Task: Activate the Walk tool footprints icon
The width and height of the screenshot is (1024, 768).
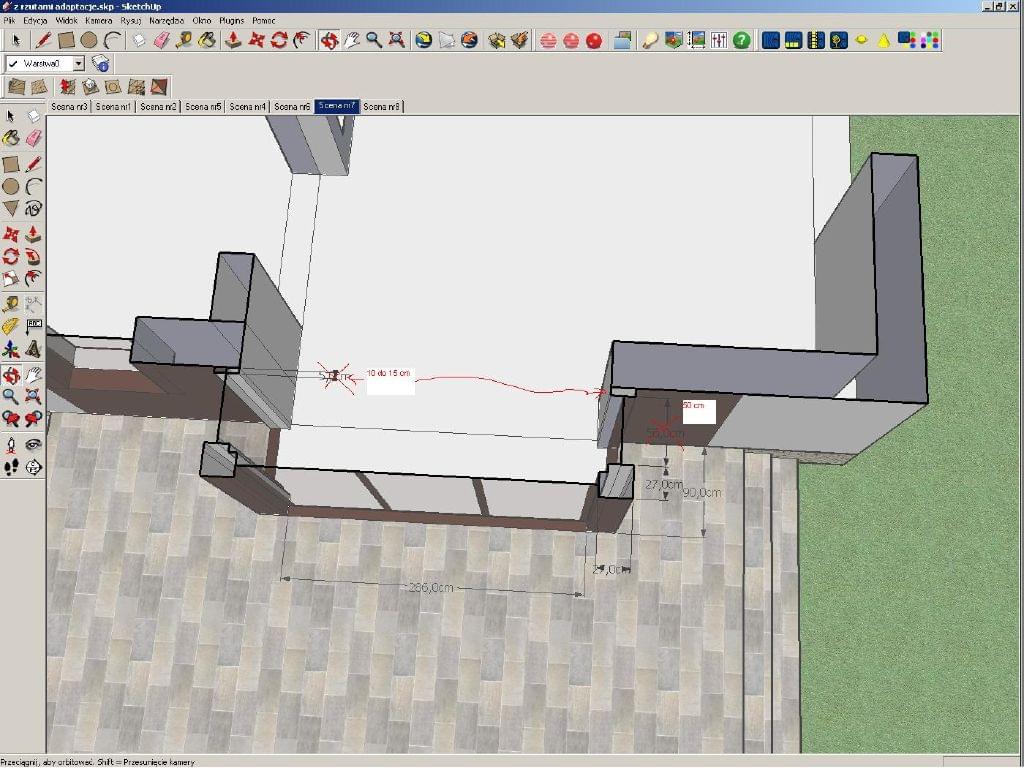Action: [11, 466]
